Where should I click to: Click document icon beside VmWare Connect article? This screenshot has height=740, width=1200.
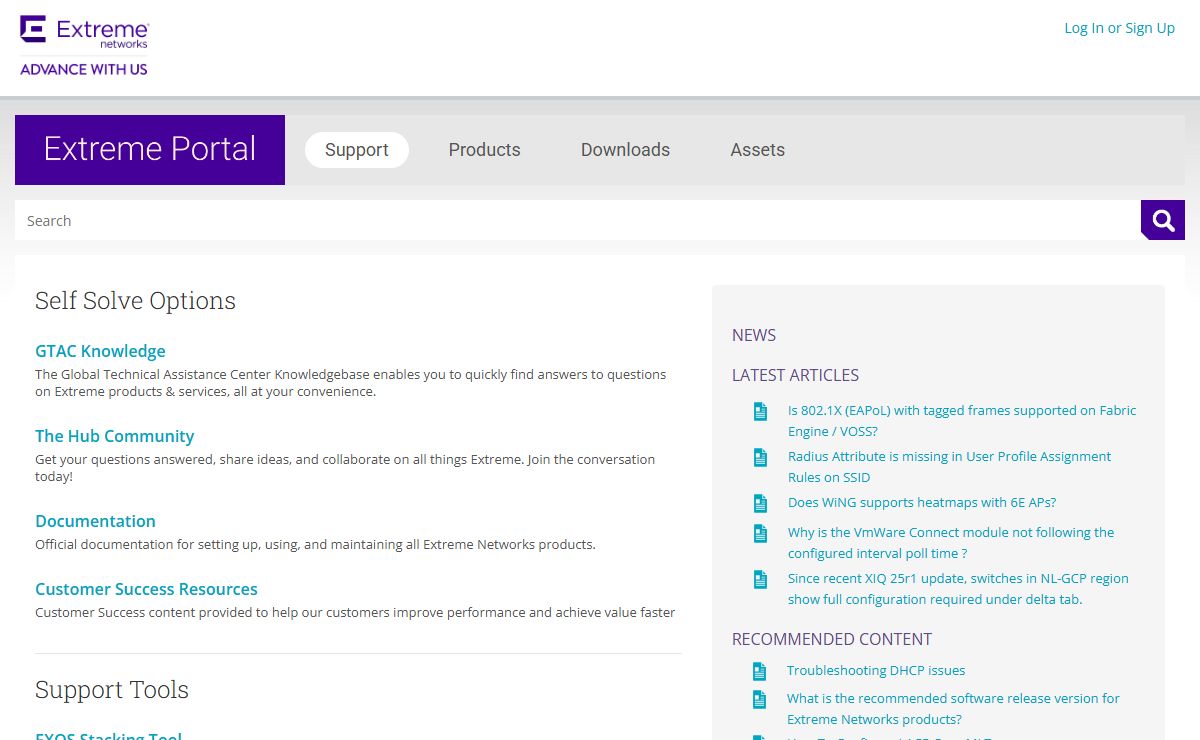tap(760, 533)
